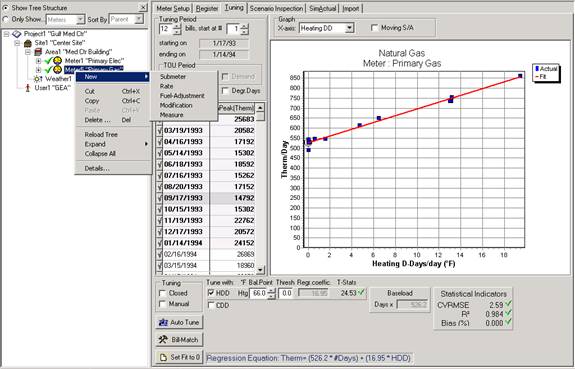The image size is (575, 369).
Task: Check the CDD checkbox
Action: coord(211,305)
